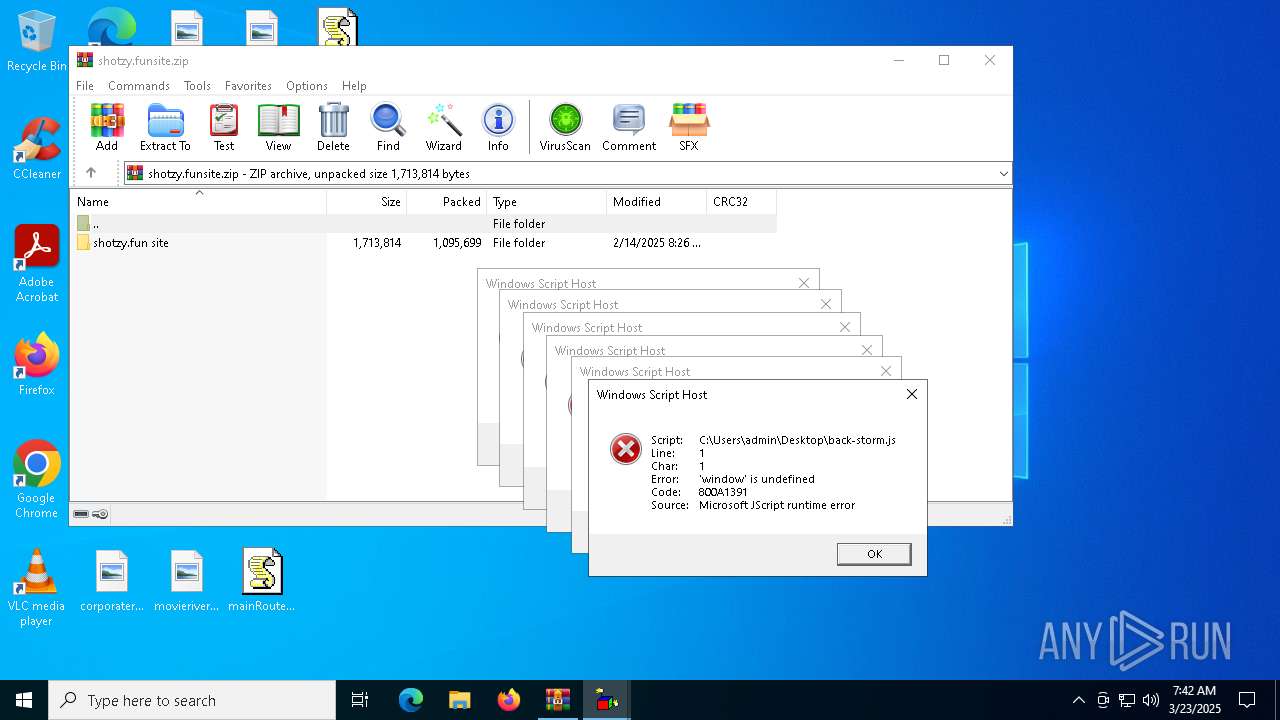Create SFX self-extracting archive
This screenshot has width=1280, height=720.
click(x=689, y=127)
